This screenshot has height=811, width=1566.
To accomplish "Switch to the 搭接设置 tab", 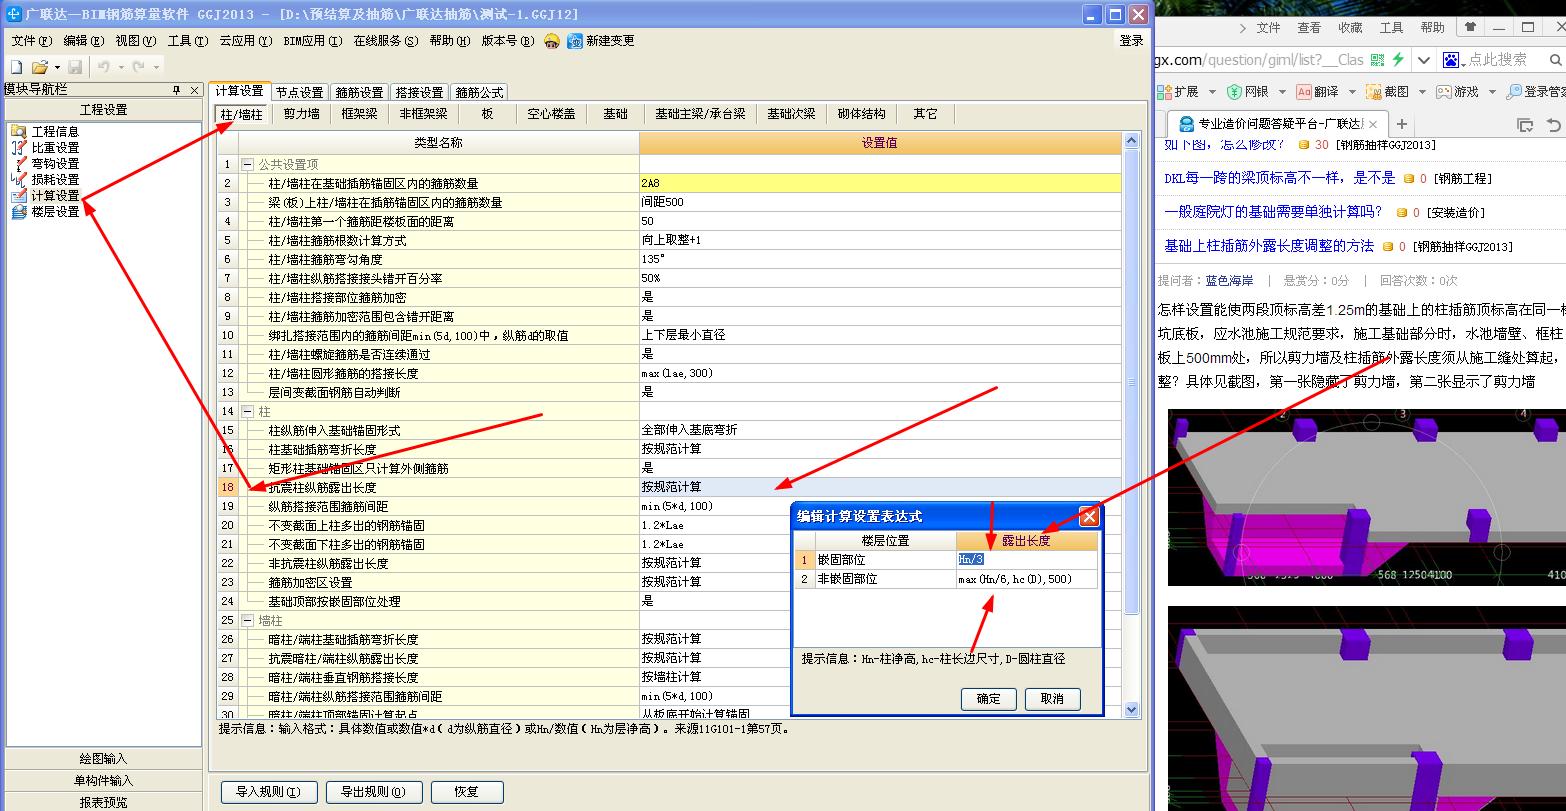I will (x=419, y=92).
